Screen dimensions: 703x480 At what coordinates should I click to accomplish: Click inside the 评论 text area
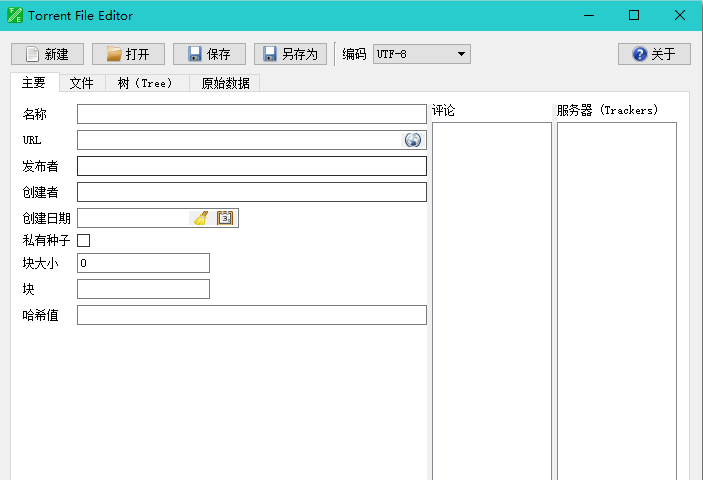coord(492,301)
